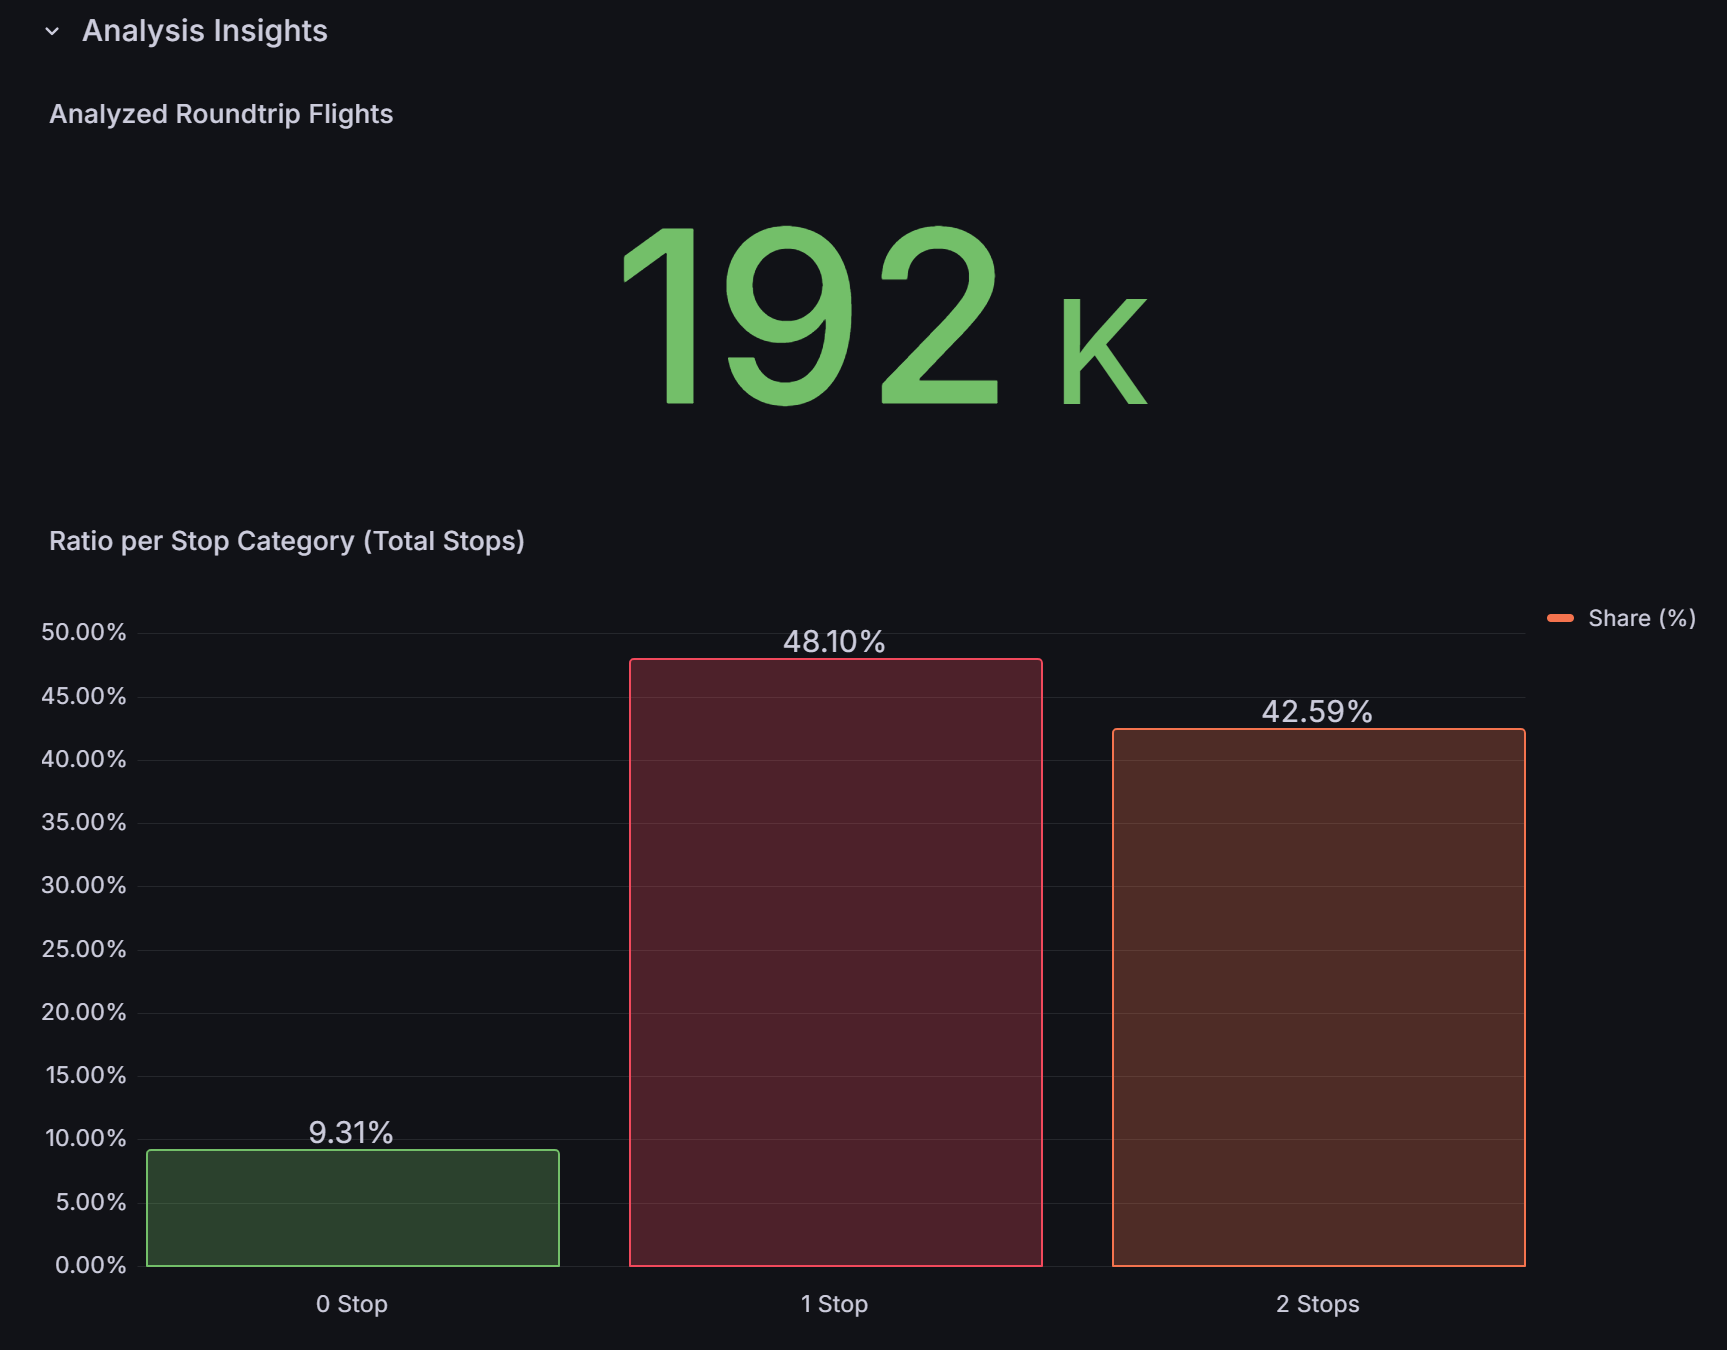Select the red 1 Stop bar
1727x1350 pixels.
point(835,962)
